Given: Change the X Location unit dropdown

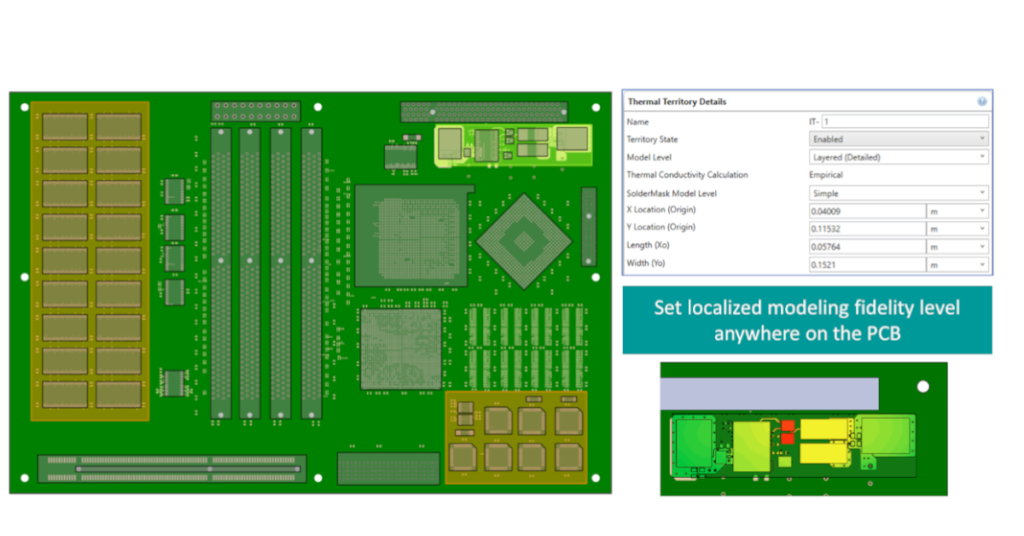Looking at the screenshot, I should click(958, 211).
